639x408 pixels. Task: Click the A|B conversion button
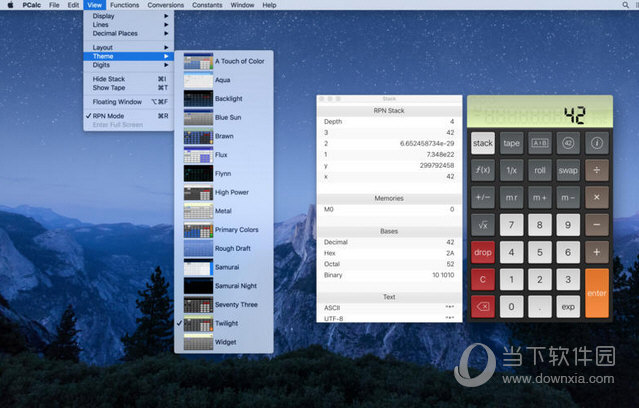540,143
